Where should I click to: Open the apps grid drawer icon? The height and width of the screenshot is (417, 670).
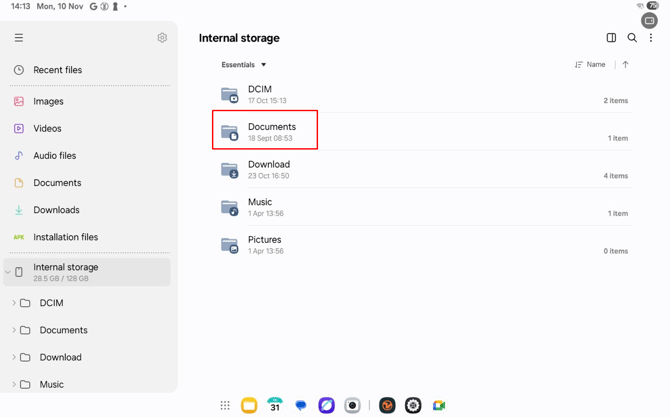(225, 405)
